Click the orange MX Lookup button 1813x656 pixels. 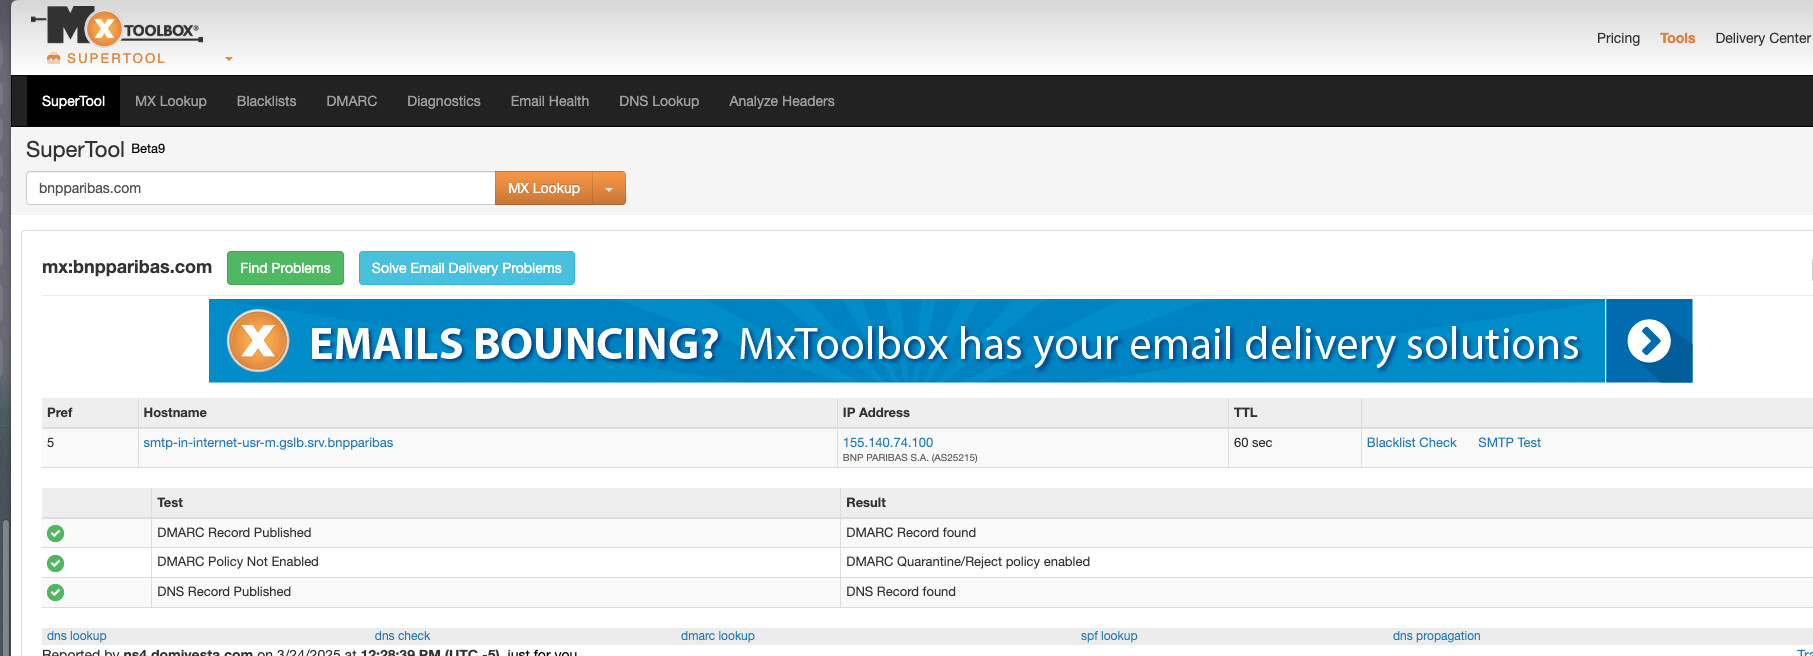[544, 188]
